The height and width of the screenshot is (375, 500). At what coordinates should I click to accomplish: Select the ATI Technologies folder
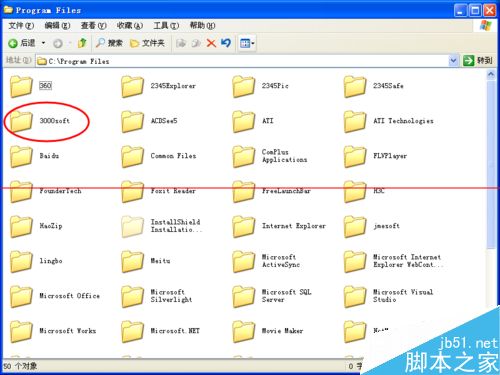(x=388, y=121)
